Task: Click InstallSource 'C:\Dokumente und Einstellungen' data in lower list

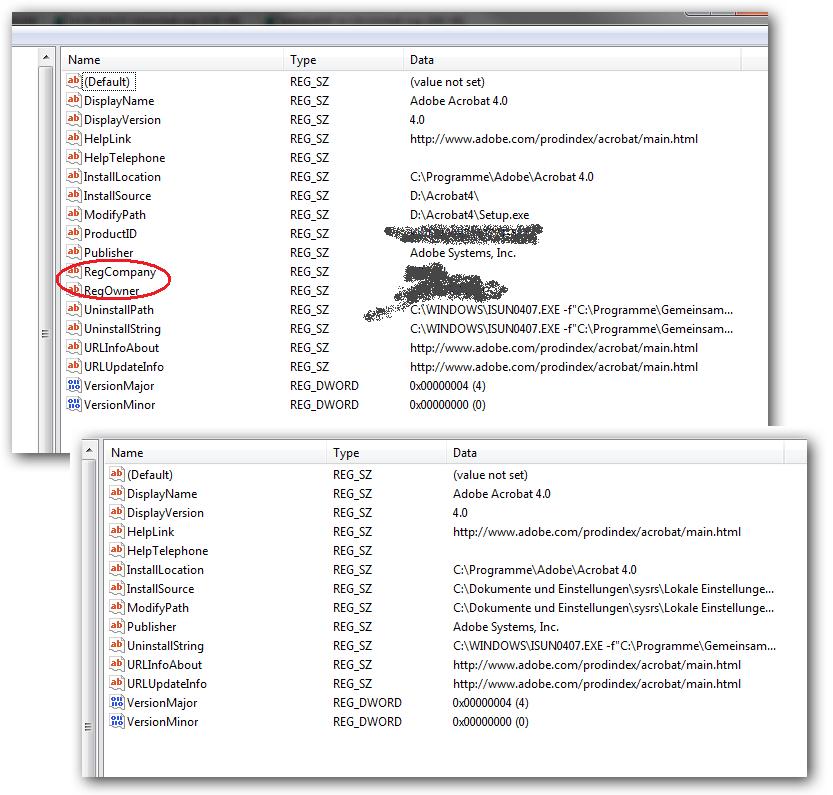Action: [x=613, y=589]
